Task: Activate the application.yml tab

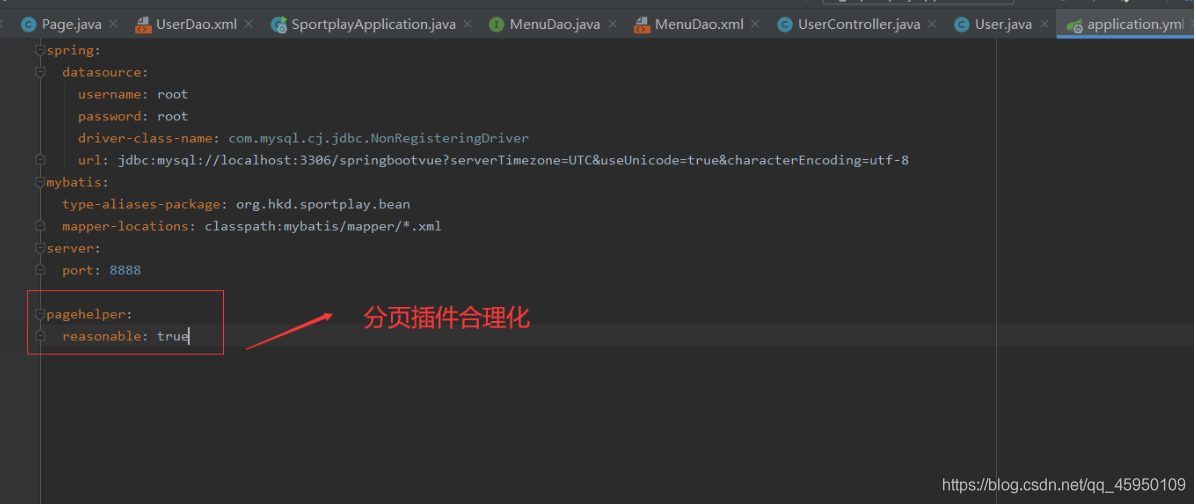Action: [1127, 24]
